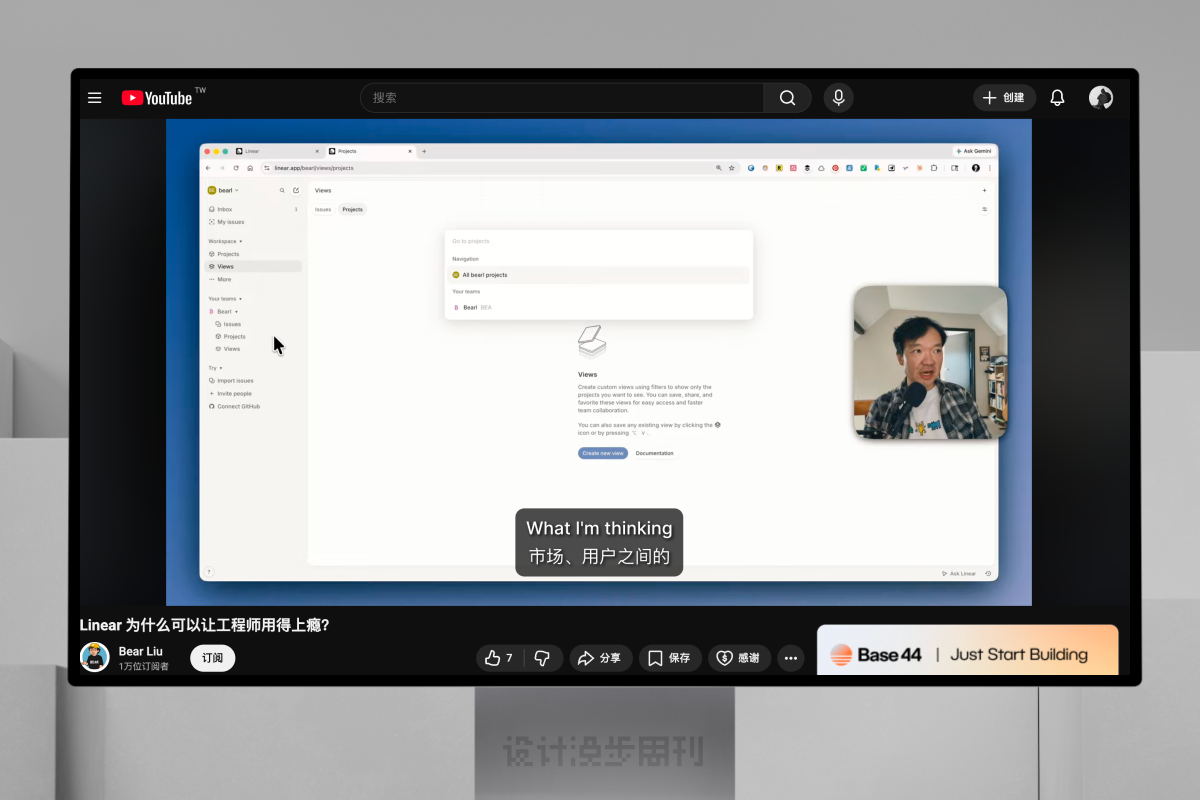Viewport: 1200px width, 800px height.
Task: Open Bear Liu channel avatar
Action: point(95,657)
